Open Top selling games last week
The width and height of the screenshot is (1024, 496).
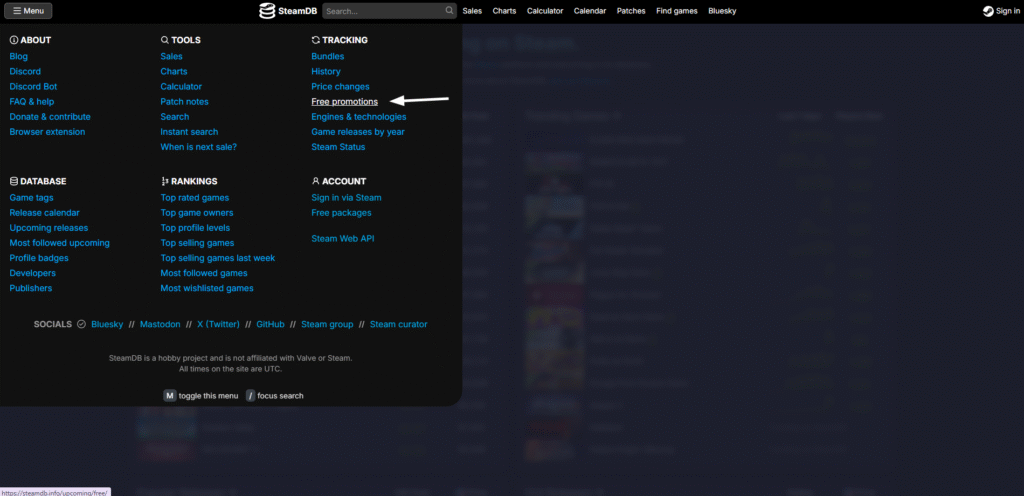coord(217,258)
